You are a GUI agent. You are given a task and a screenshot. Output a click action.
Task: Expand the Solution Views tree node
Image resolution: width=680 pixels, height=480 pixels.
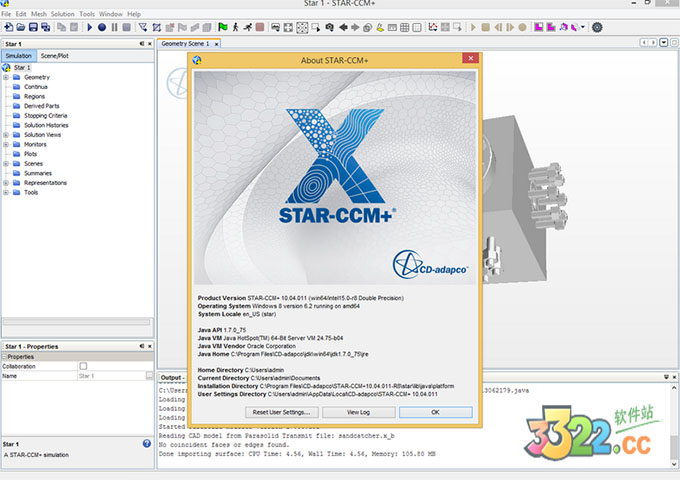point(6,134)
